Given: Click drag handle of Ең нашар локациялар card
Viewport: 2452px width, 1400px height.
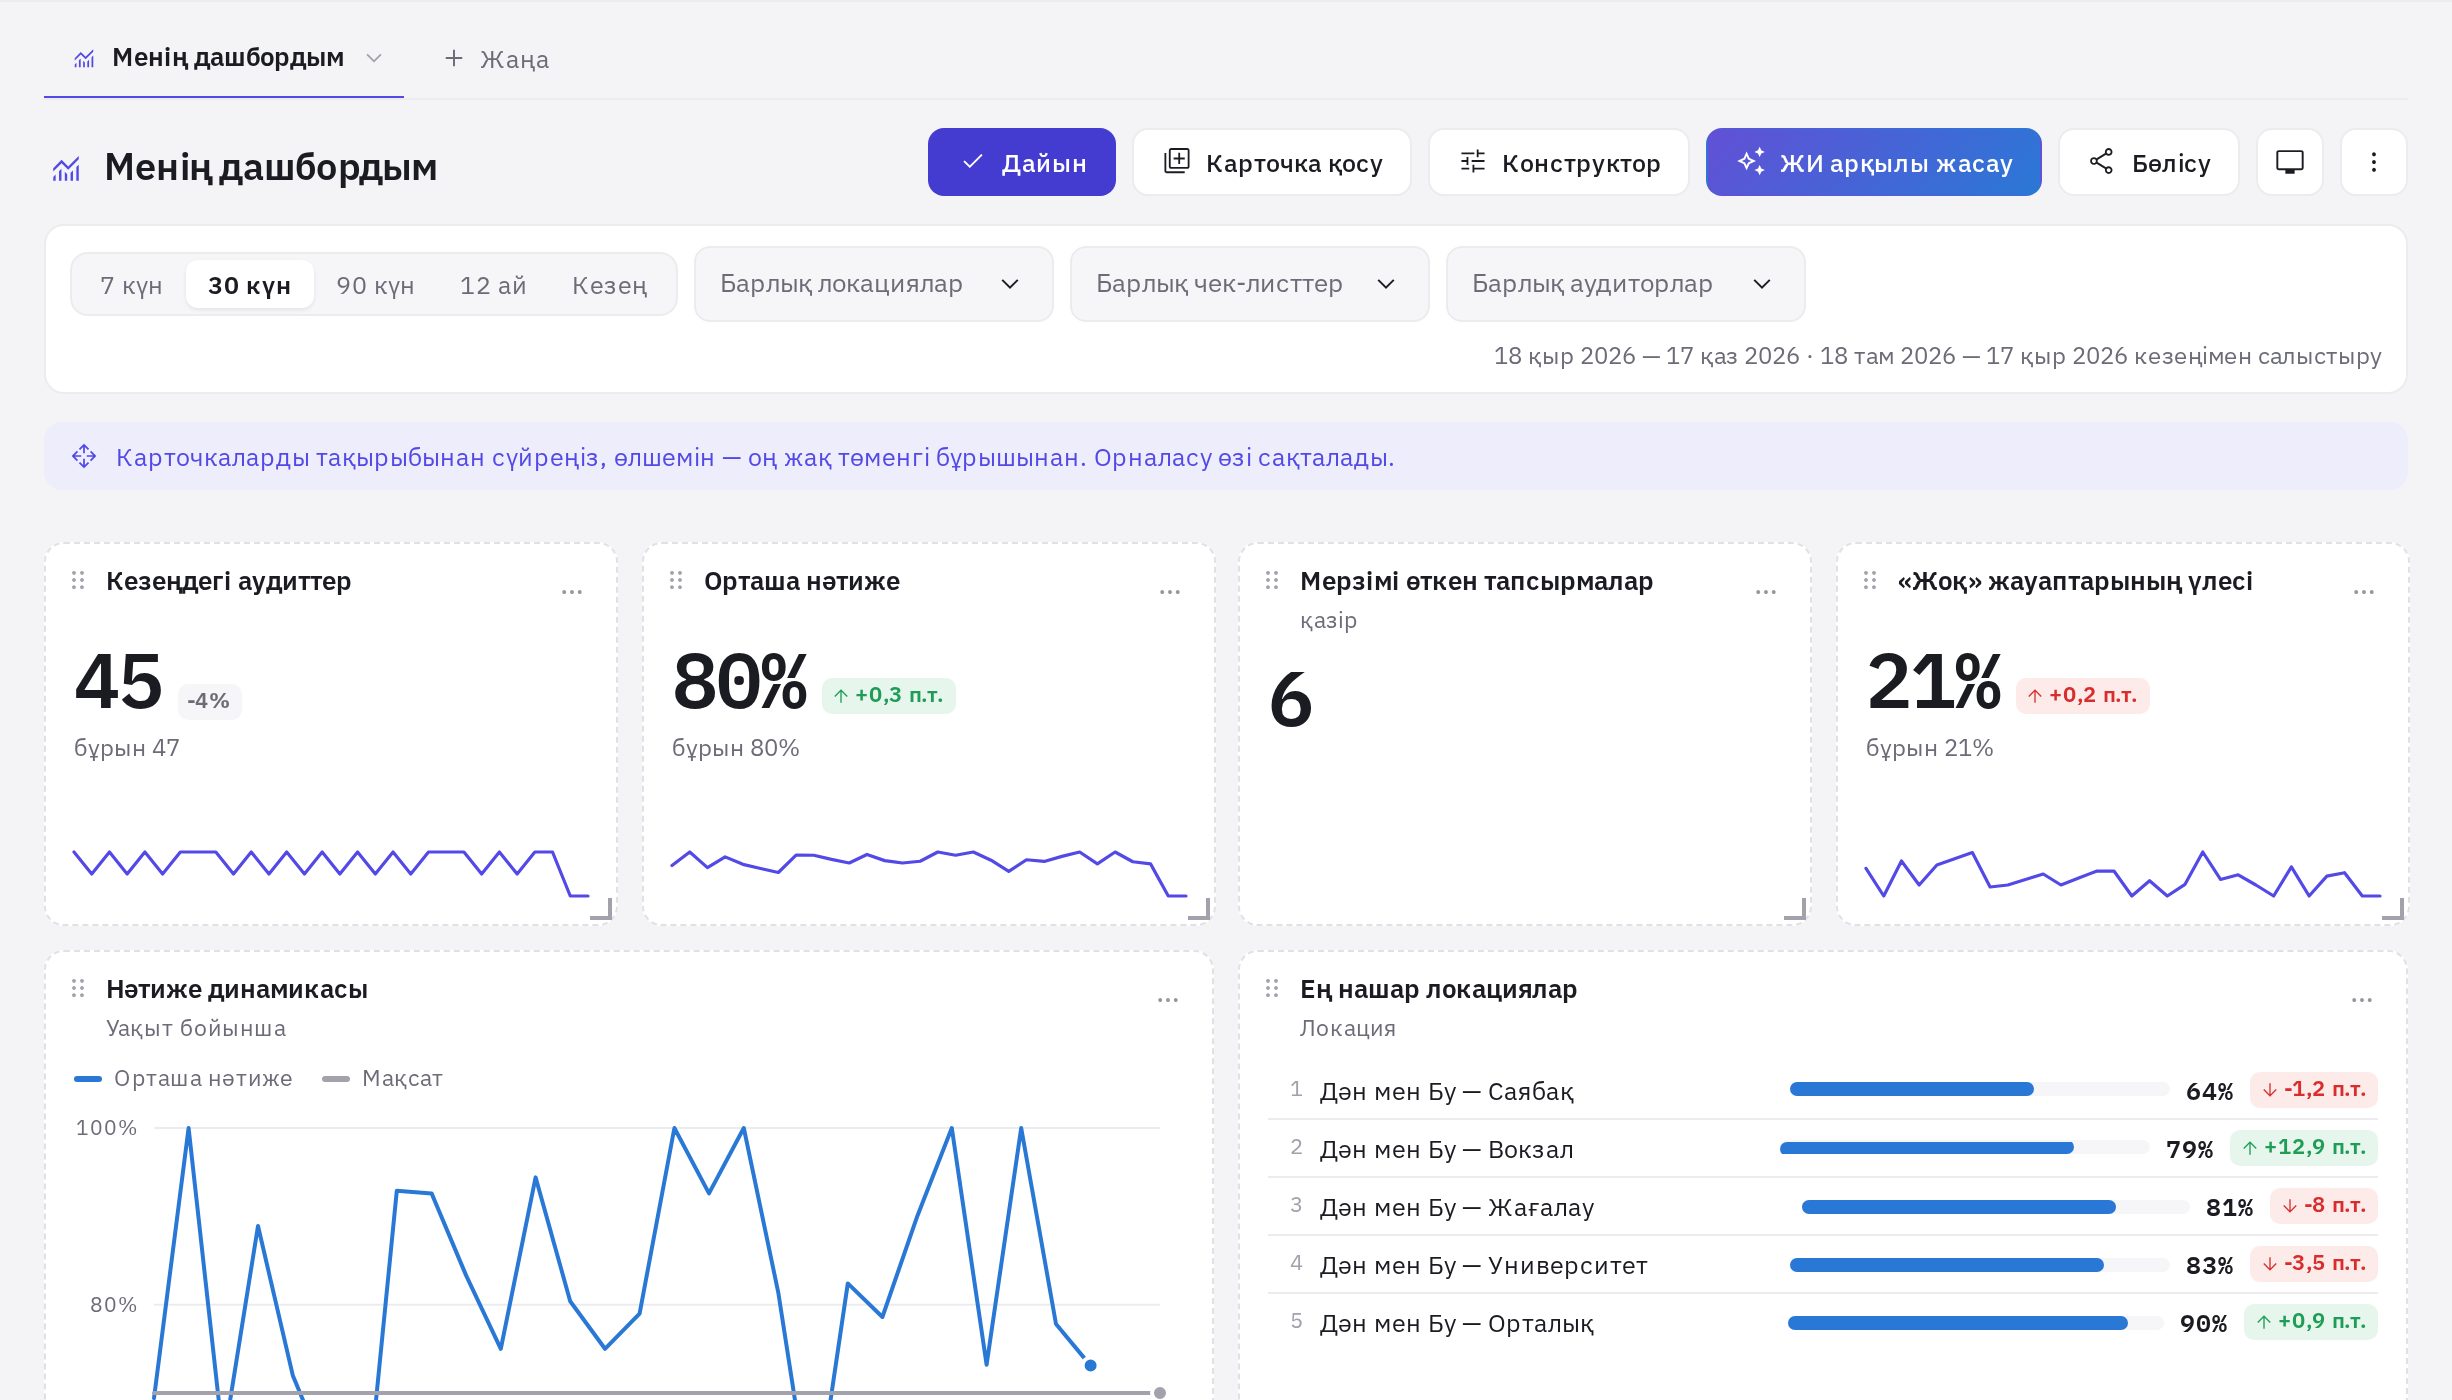Looking at the screenshot, I should tap(1272, 989).
